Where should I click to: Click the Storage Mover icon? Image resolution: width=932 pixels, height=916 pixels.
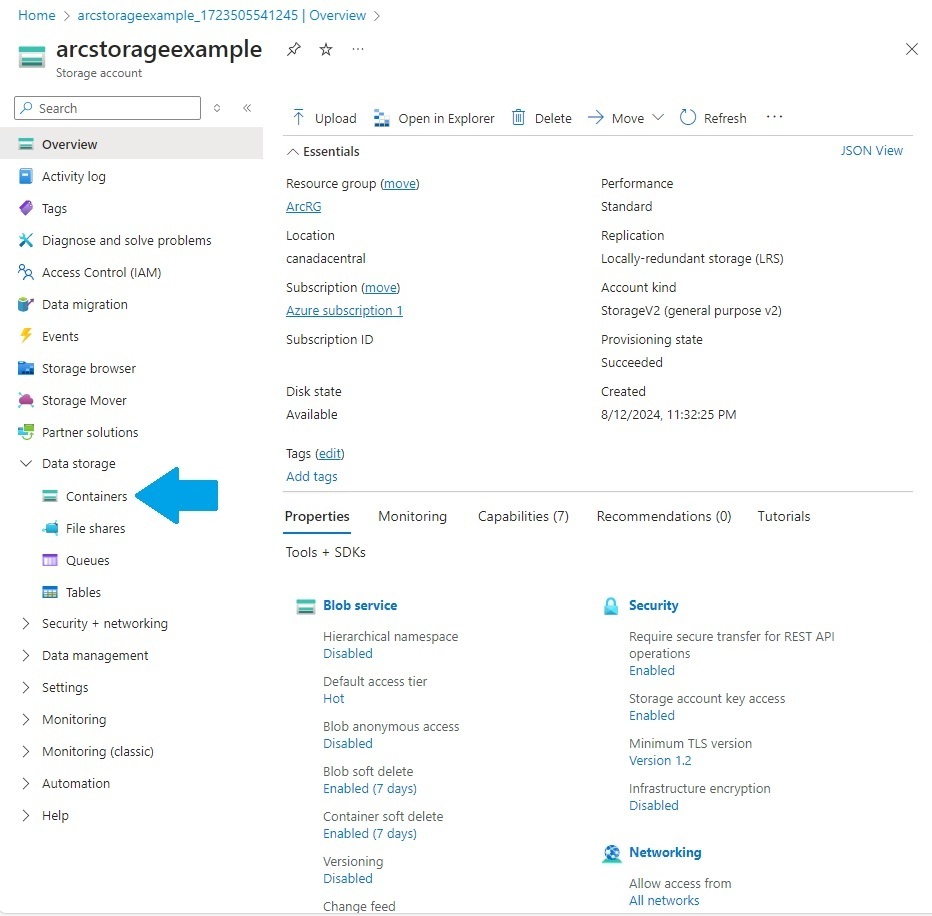coord(26,400)
